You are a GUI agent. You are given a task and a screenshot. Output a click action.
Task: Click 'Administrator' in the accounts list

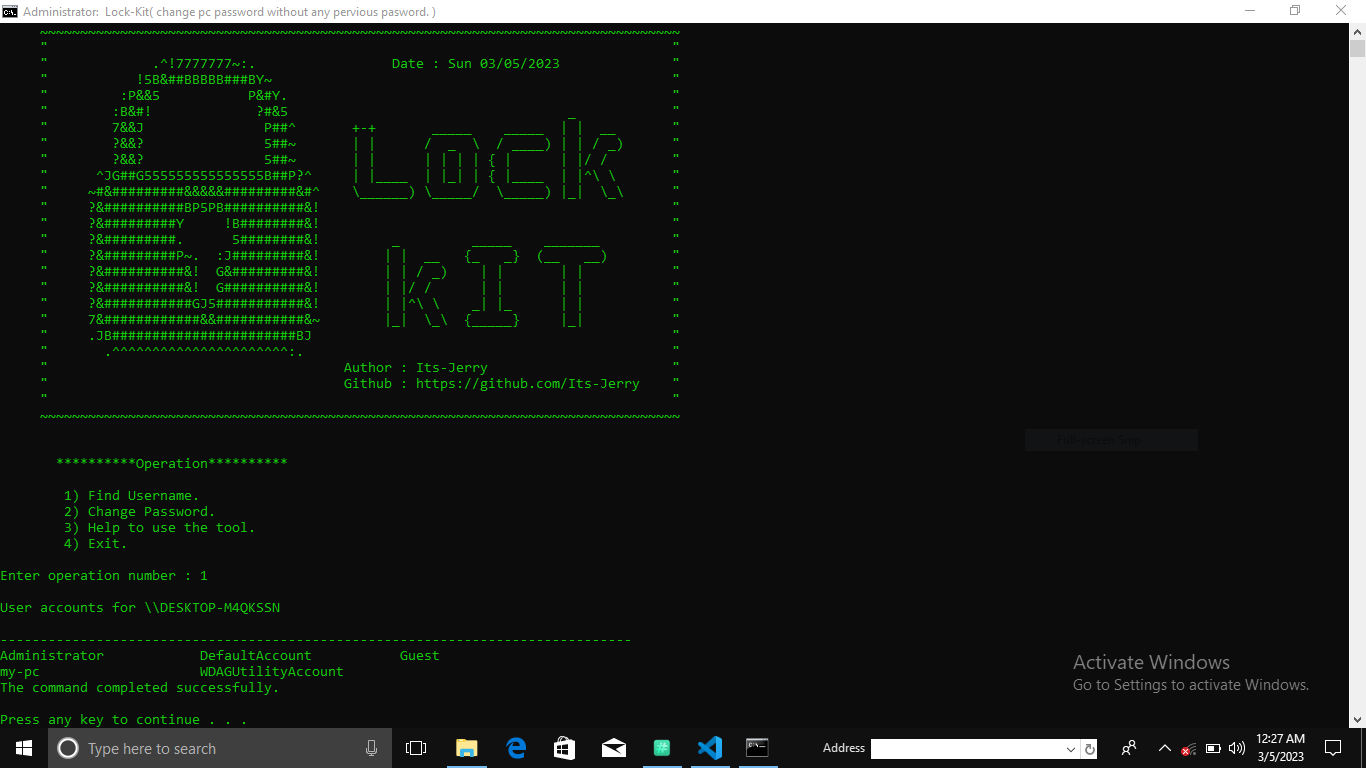pos(52,655)
